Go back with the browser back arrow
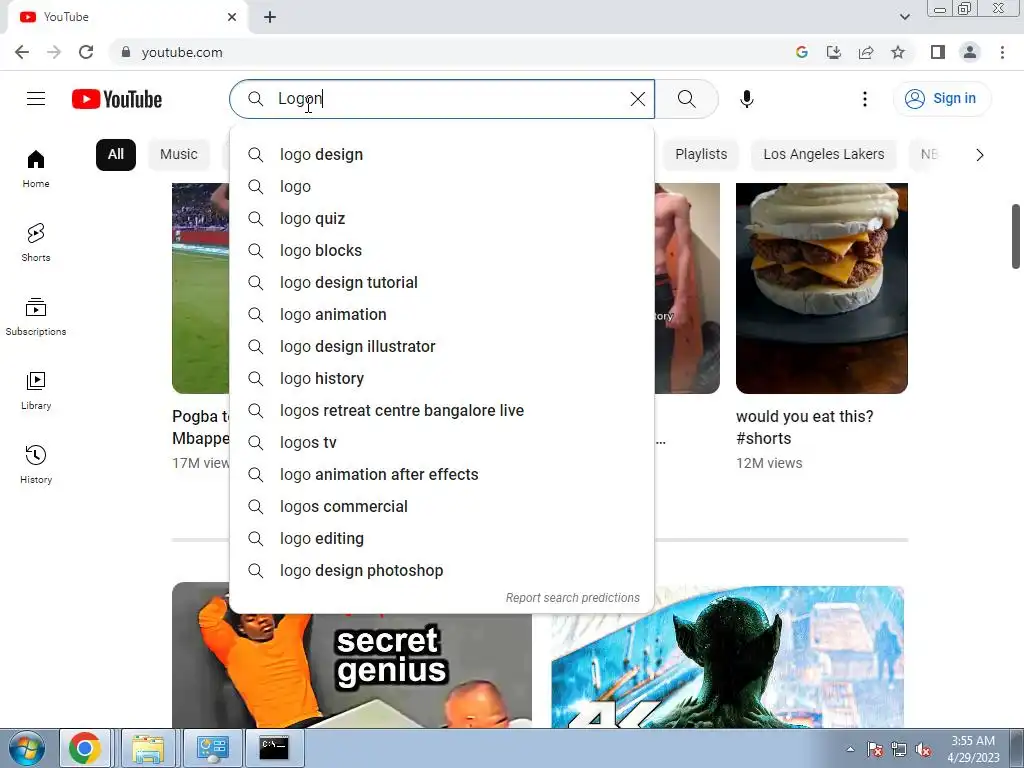Image resolution: width=1024 pixels, height=768 pixels. coord(22,52)
